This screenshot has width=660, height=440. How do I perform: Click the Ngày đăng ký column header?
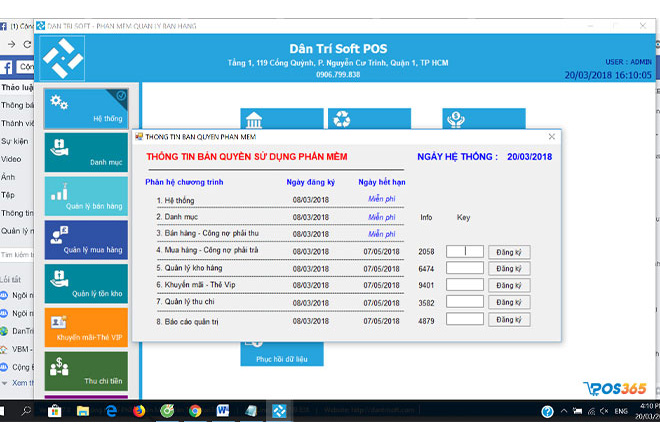pyautogui.click(x=311, y=182)
